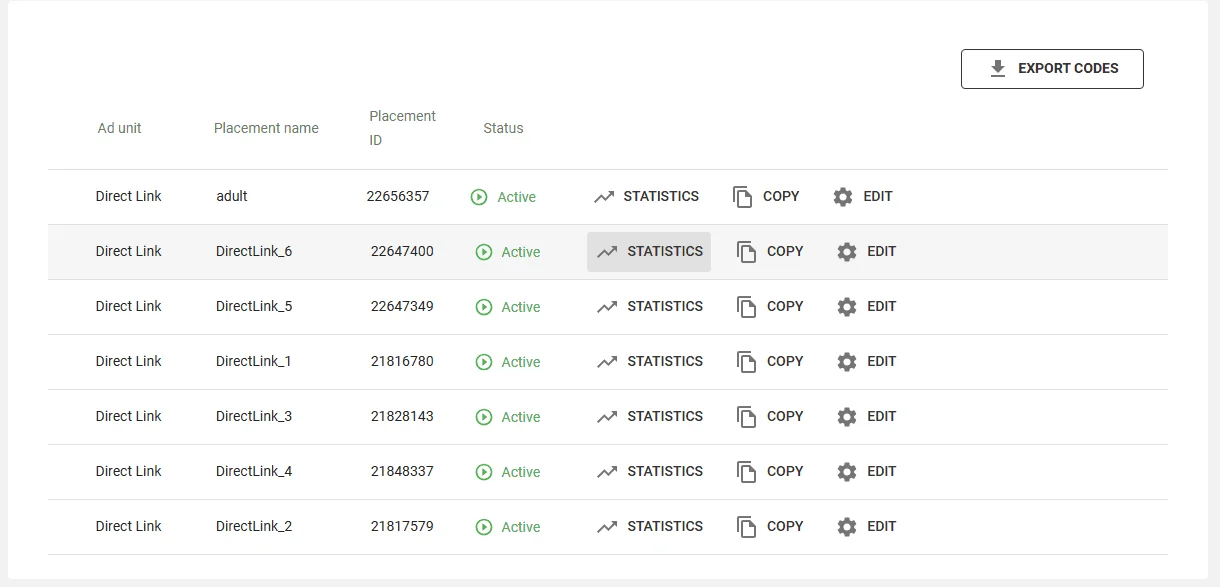The height and width of the screenshot is (587, 1220).
Task: Click the edit gear icon for DirectLink_3
Action: (847, 417)
